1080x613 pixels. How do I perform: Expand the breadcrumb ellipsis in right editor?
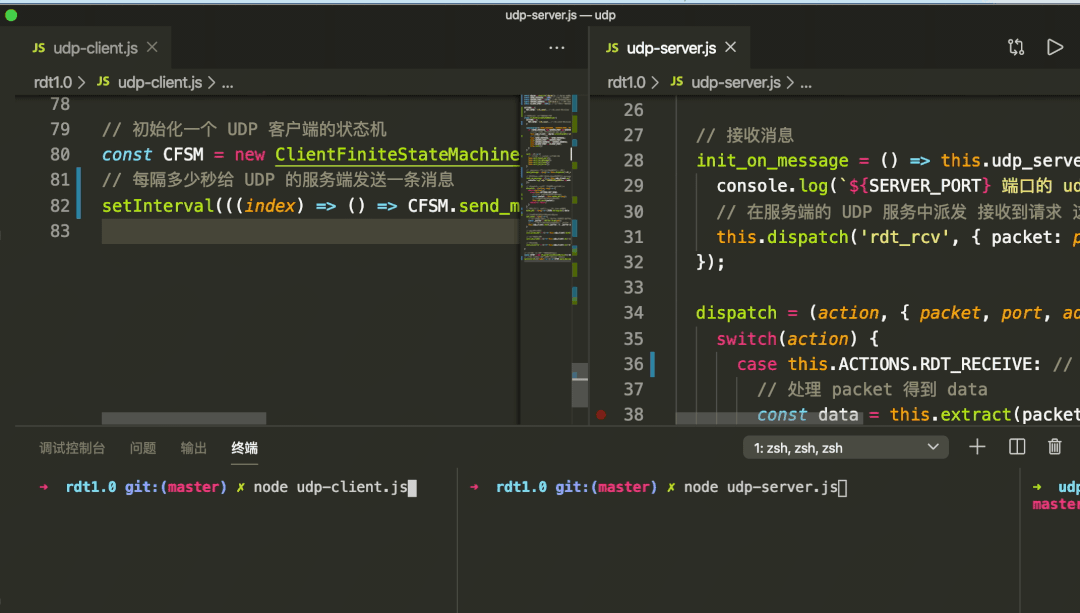point(806,83)
